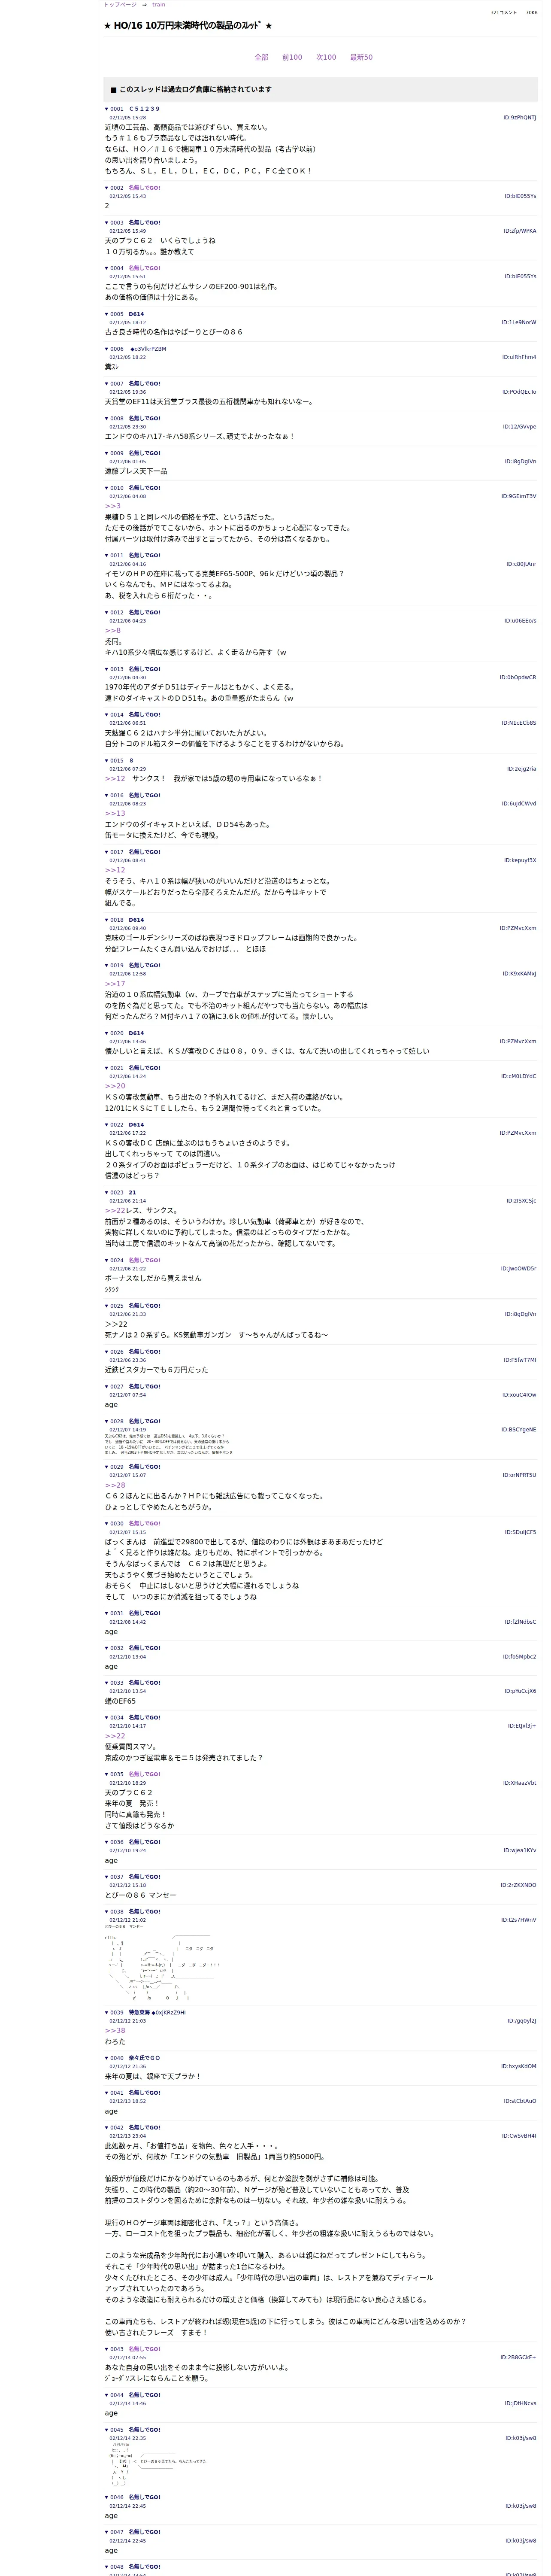Click ID:1Le9NorW on post 0005
Image resolution: width=551 pixels, height=2576 pixels.
tap(519, 322)
